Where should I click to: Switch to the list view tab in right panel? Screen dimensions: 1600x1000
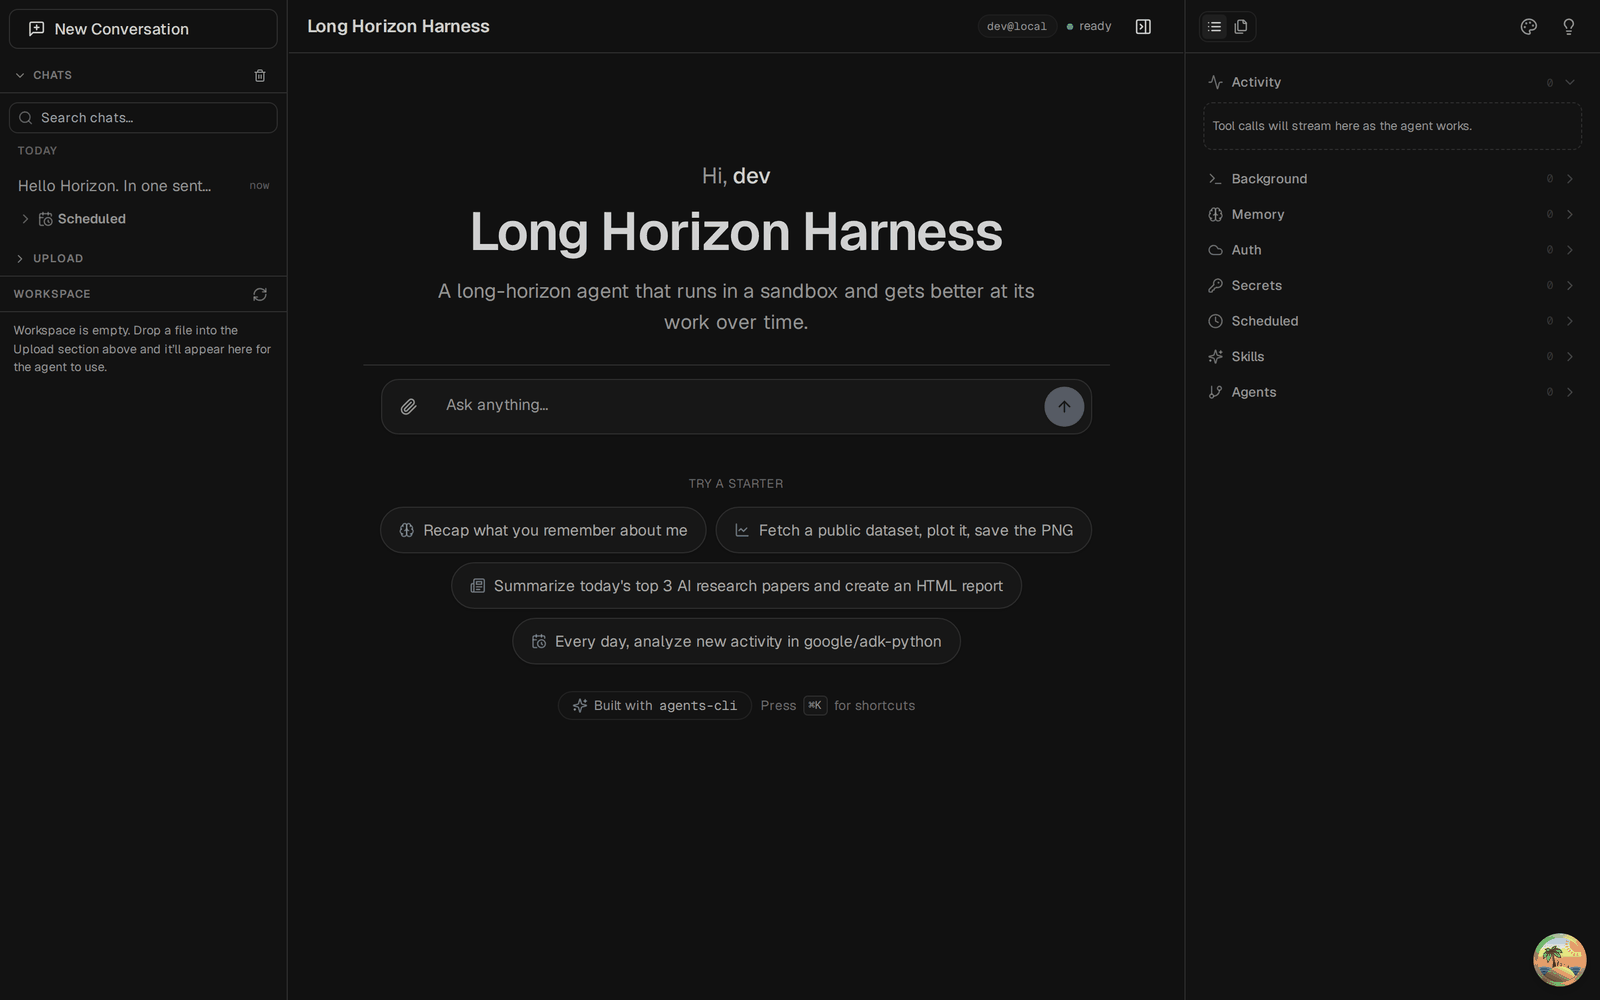coord(1214,27)
